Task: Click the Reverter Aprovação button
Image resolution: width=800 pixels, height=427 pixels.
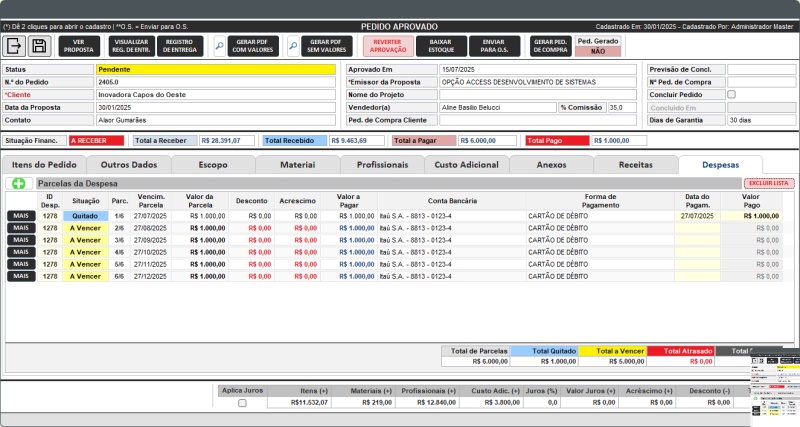Action: 388,46
